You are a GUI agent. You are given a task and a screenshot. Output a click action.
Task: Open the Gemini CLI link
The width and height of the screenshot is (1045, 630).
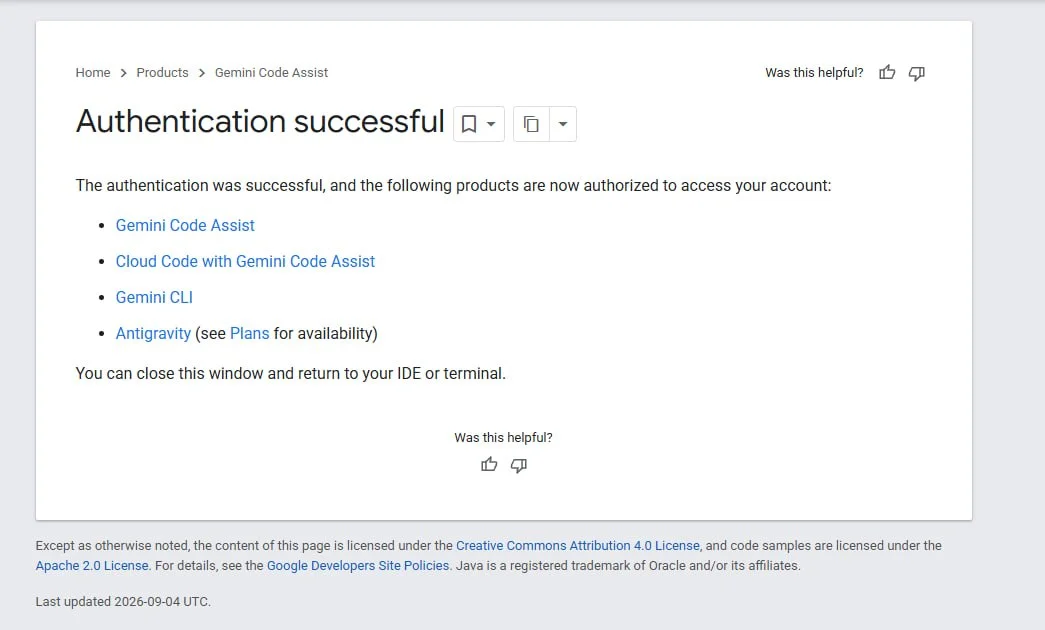tap(154, 297)
